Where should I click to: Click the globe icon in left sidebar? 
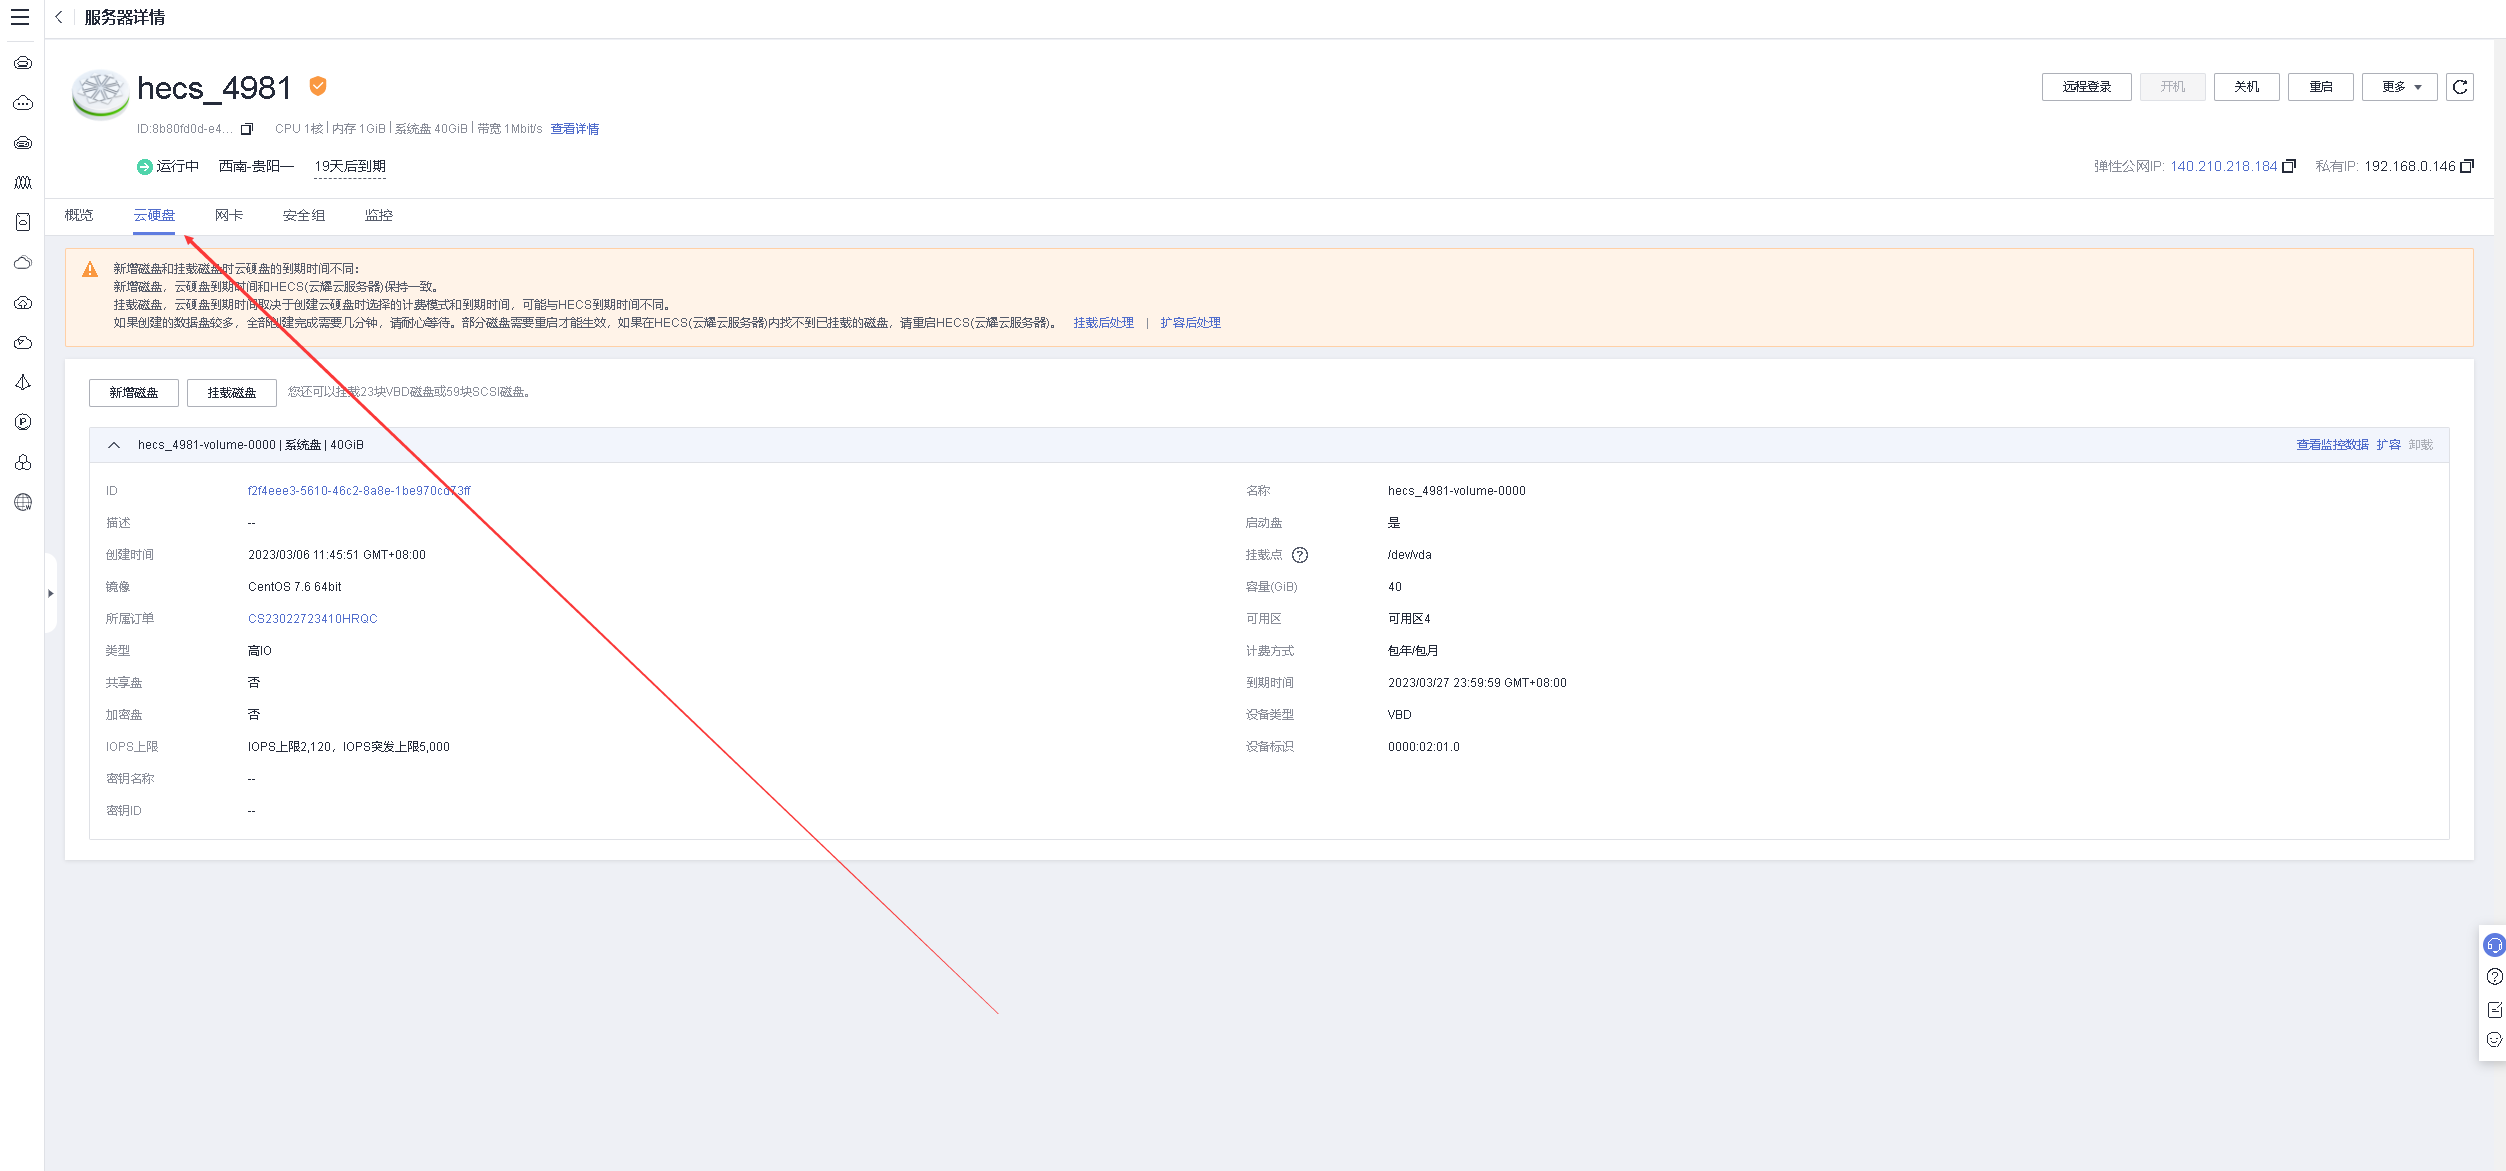(23, 502)
